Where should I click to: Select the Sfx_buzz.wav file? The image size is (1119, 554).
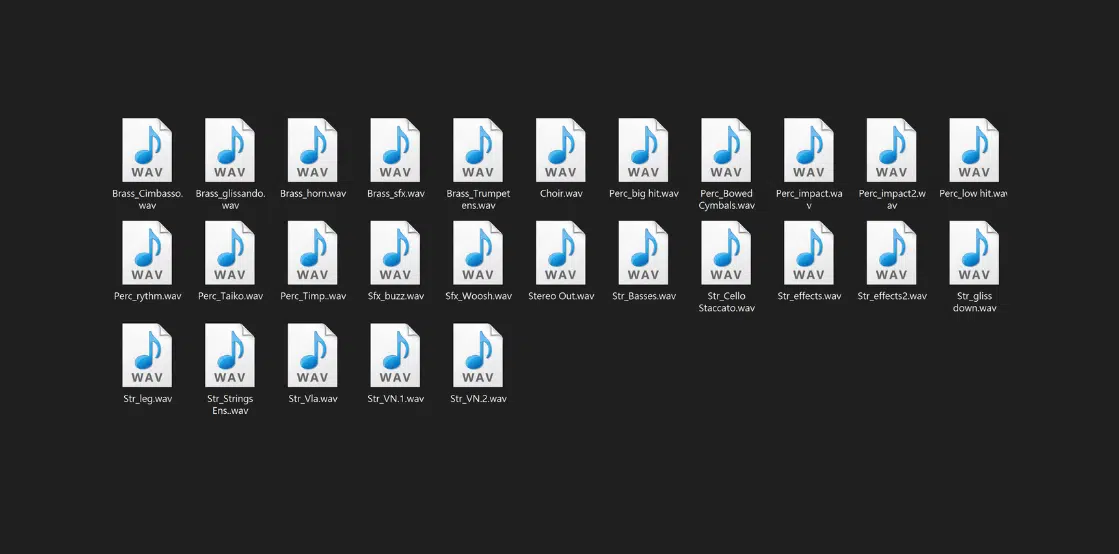point(395,253)
